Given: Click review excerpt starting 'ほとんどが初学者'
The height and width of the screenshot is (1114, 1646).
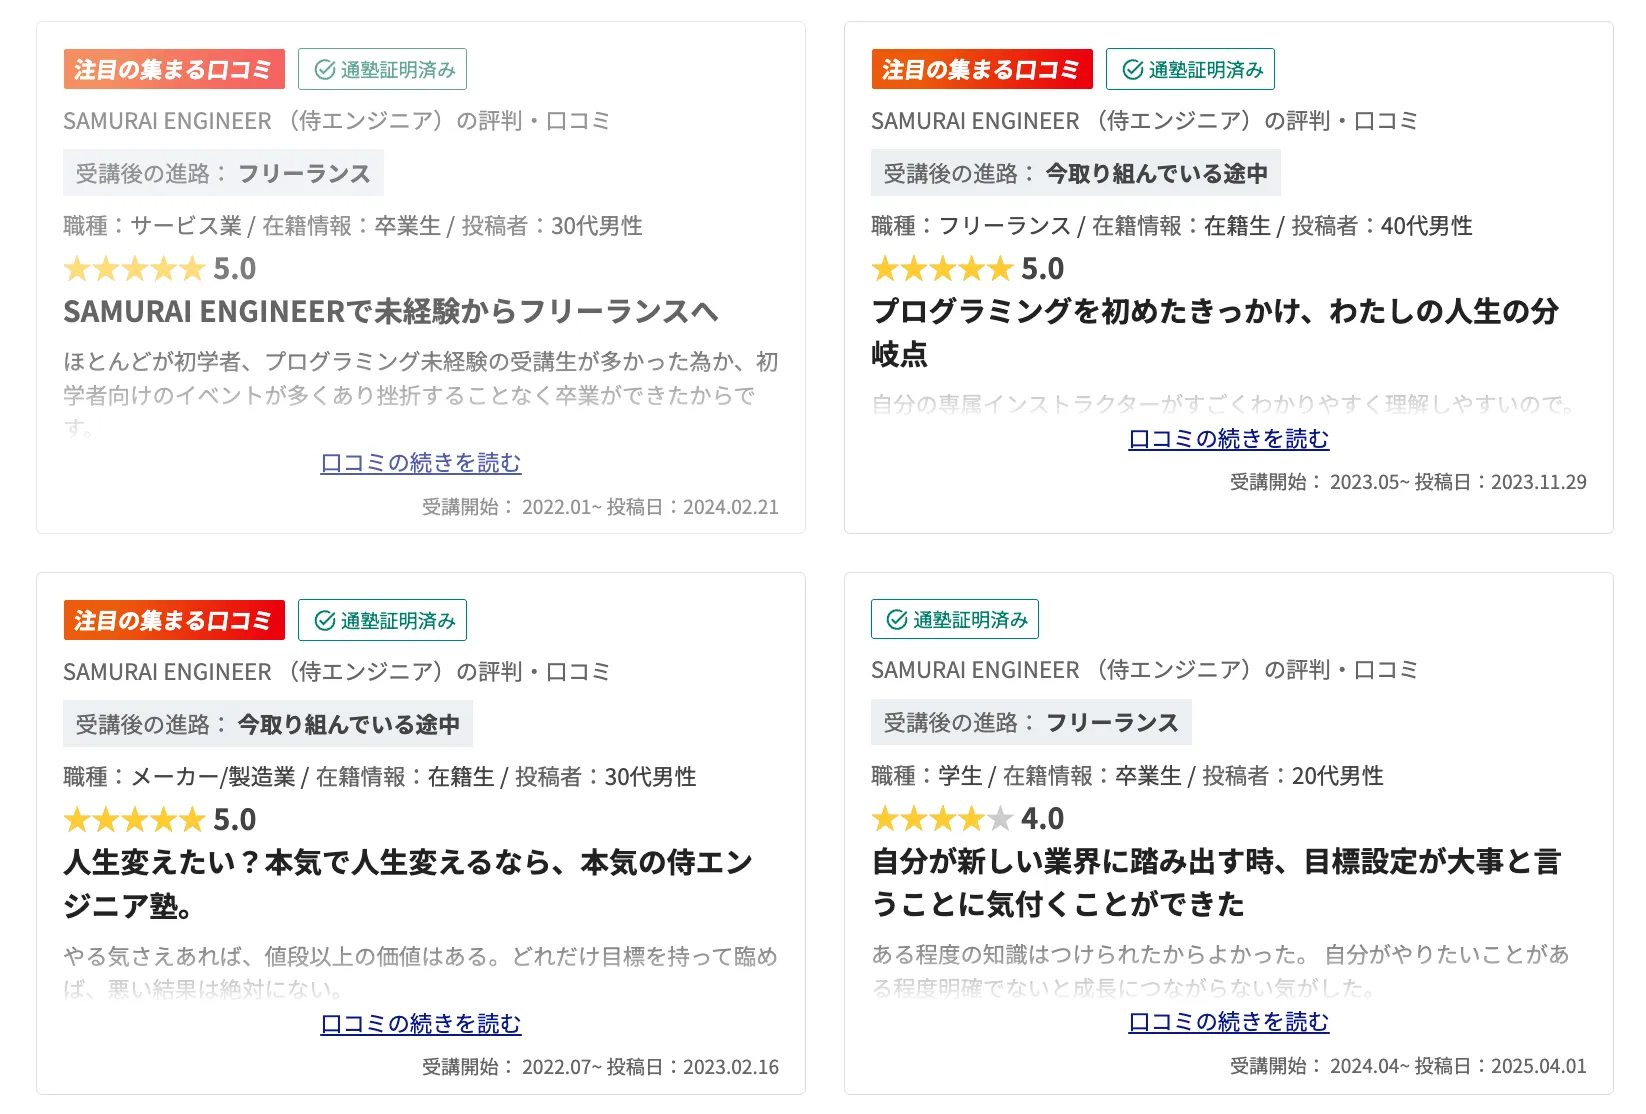Looking at the screenshot, I should click(421, 395).
